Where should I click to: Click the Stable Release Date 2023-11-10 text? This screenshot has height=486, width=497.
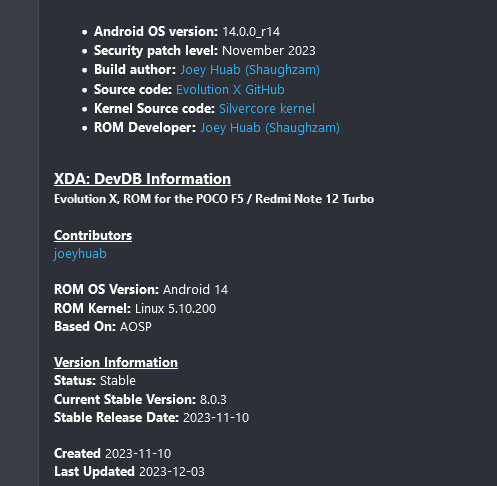click(x=151, y=417)
